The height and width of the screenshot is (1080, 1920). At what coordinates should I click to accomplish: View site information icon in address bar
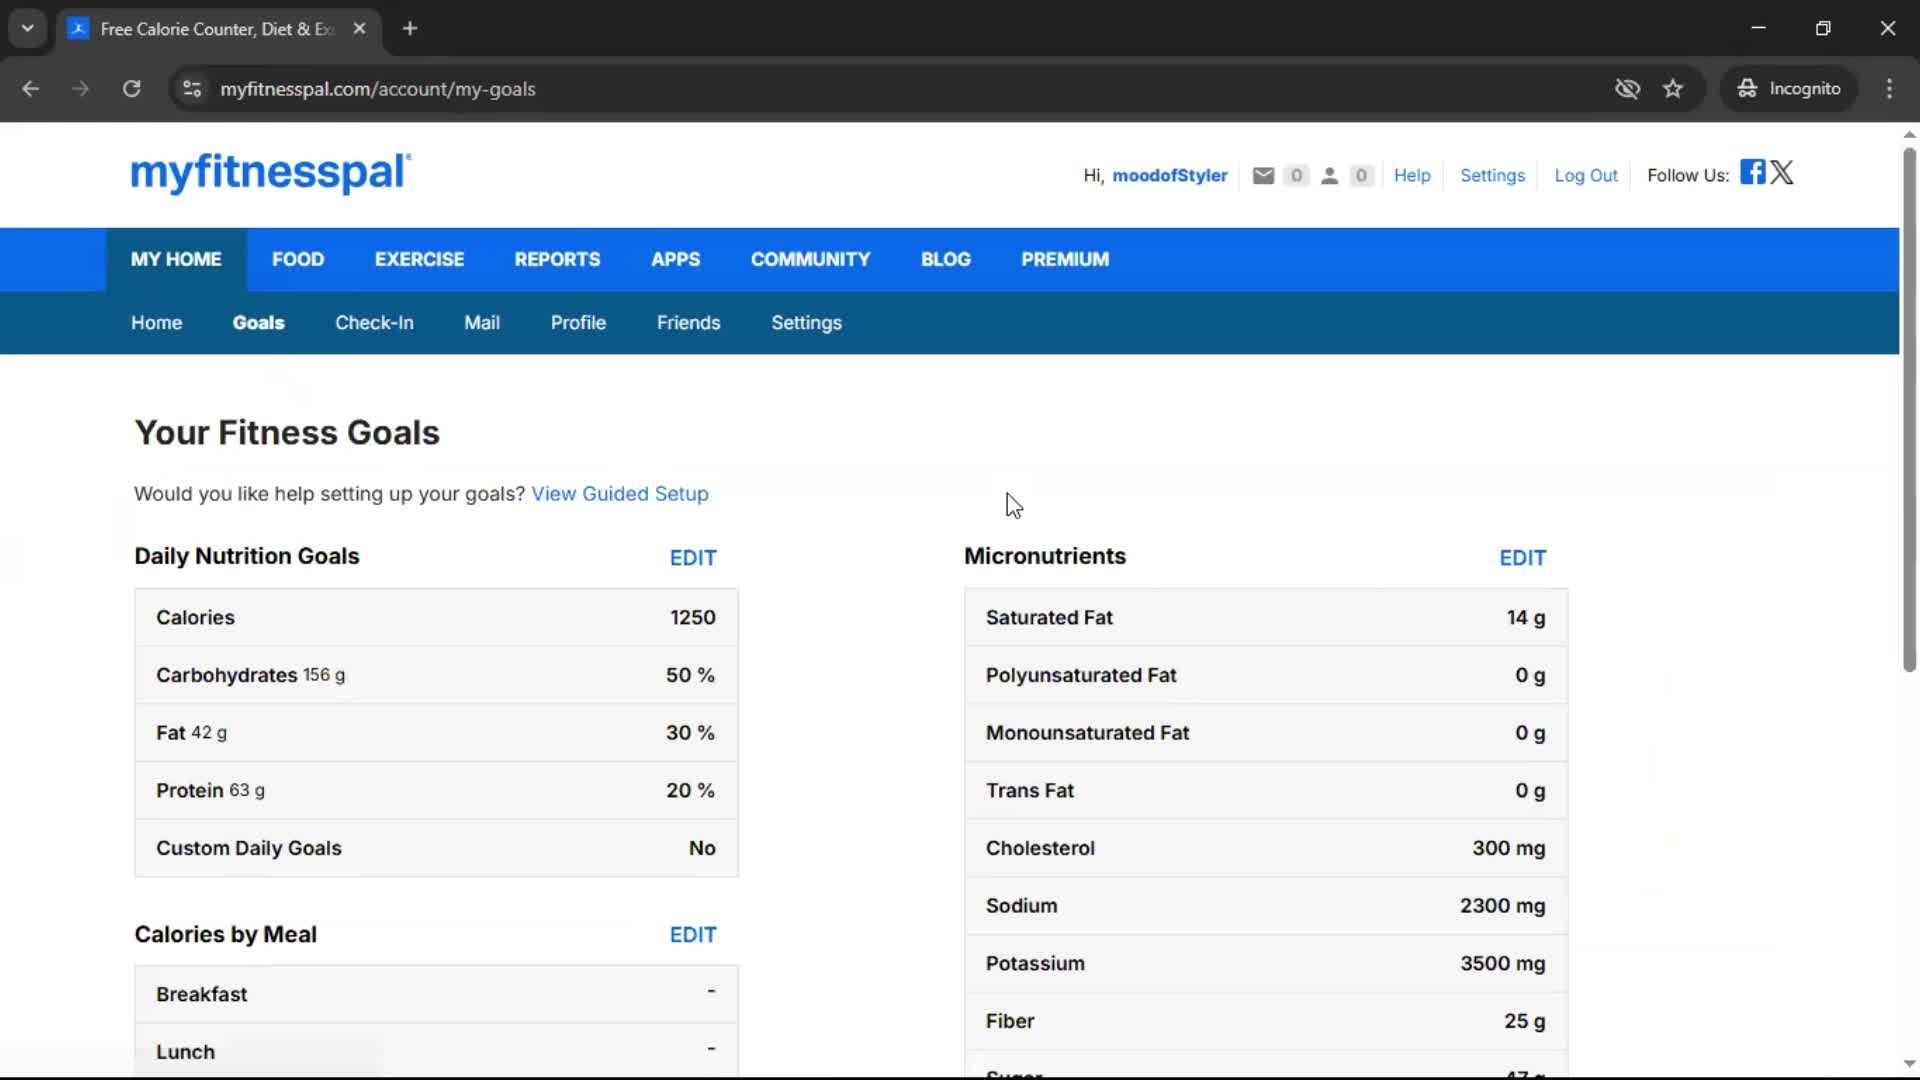click(x=192, y=89)
